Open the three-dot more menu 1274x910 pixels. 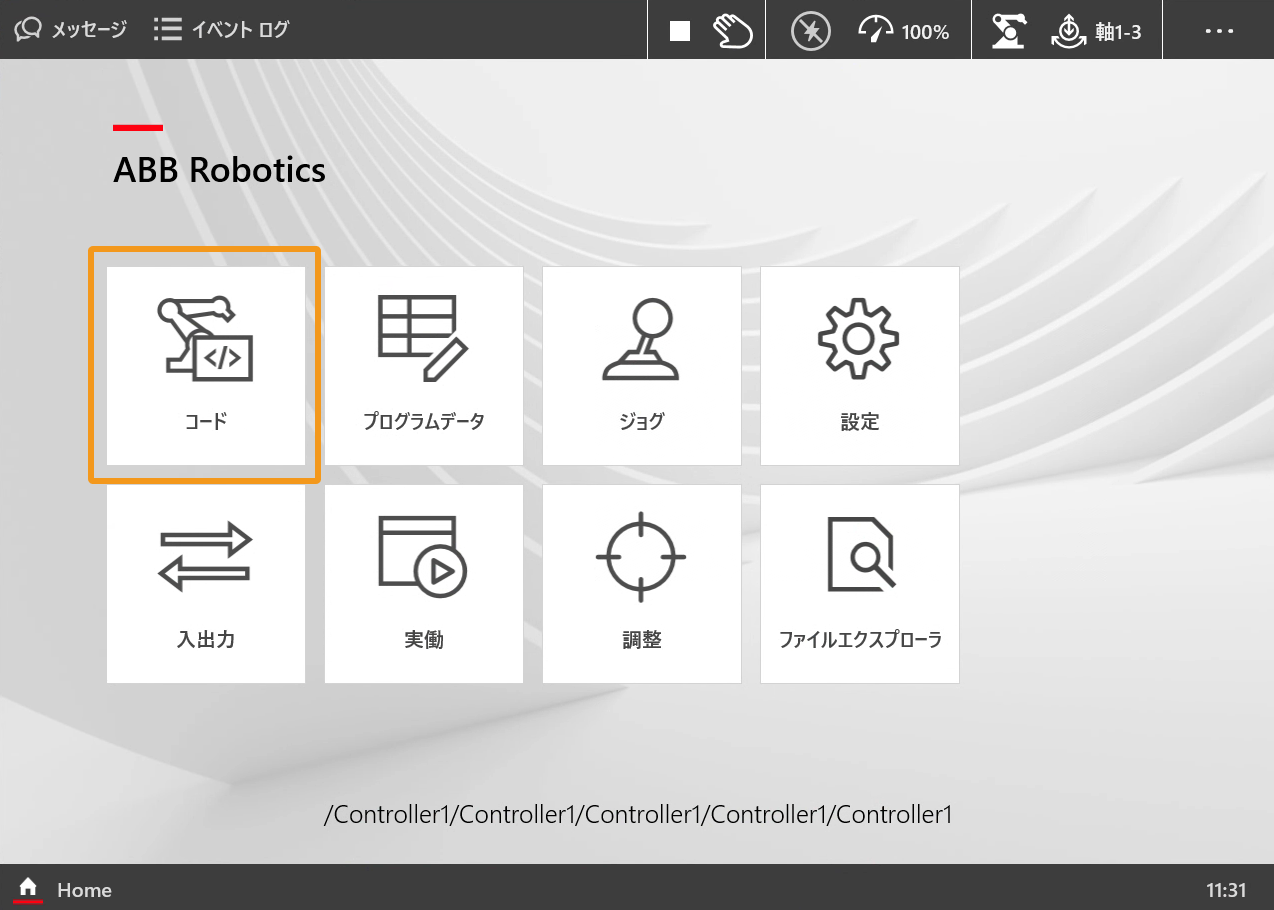[x=1219, y=31]
